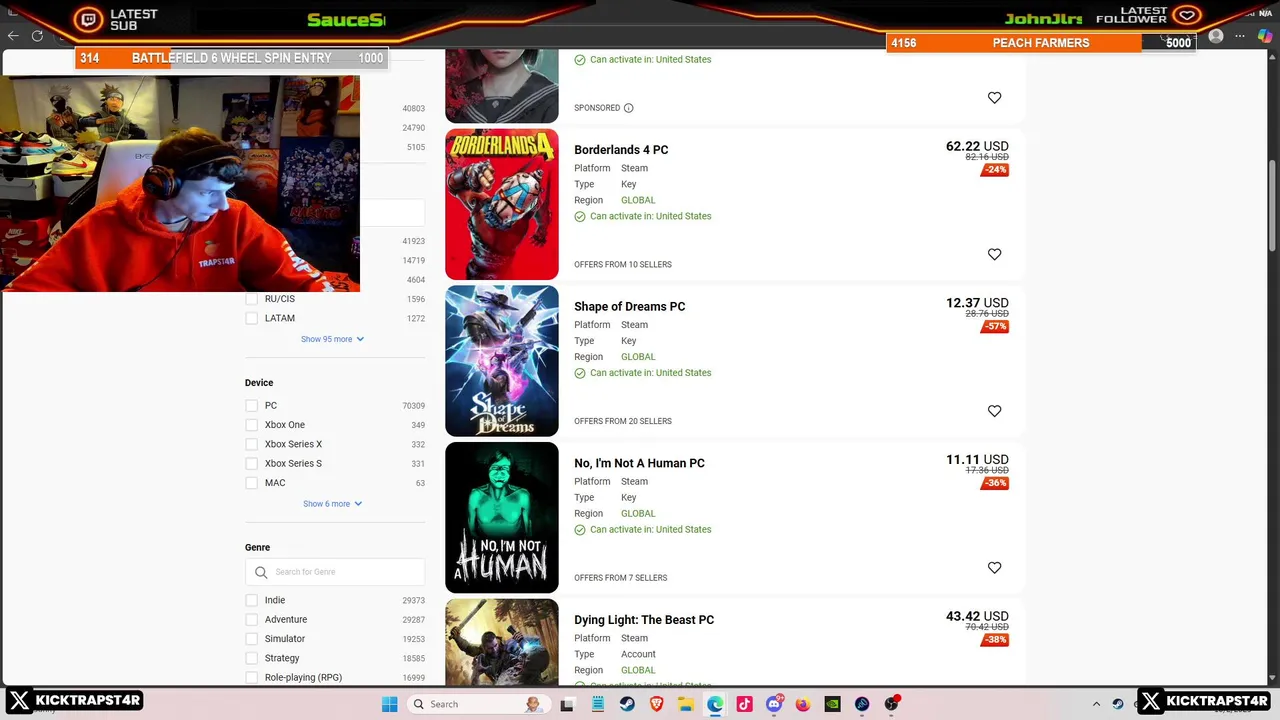Open Dying Light: The Beast PC listing
This screenshot has height=720, width=1280.
(644, 620)
